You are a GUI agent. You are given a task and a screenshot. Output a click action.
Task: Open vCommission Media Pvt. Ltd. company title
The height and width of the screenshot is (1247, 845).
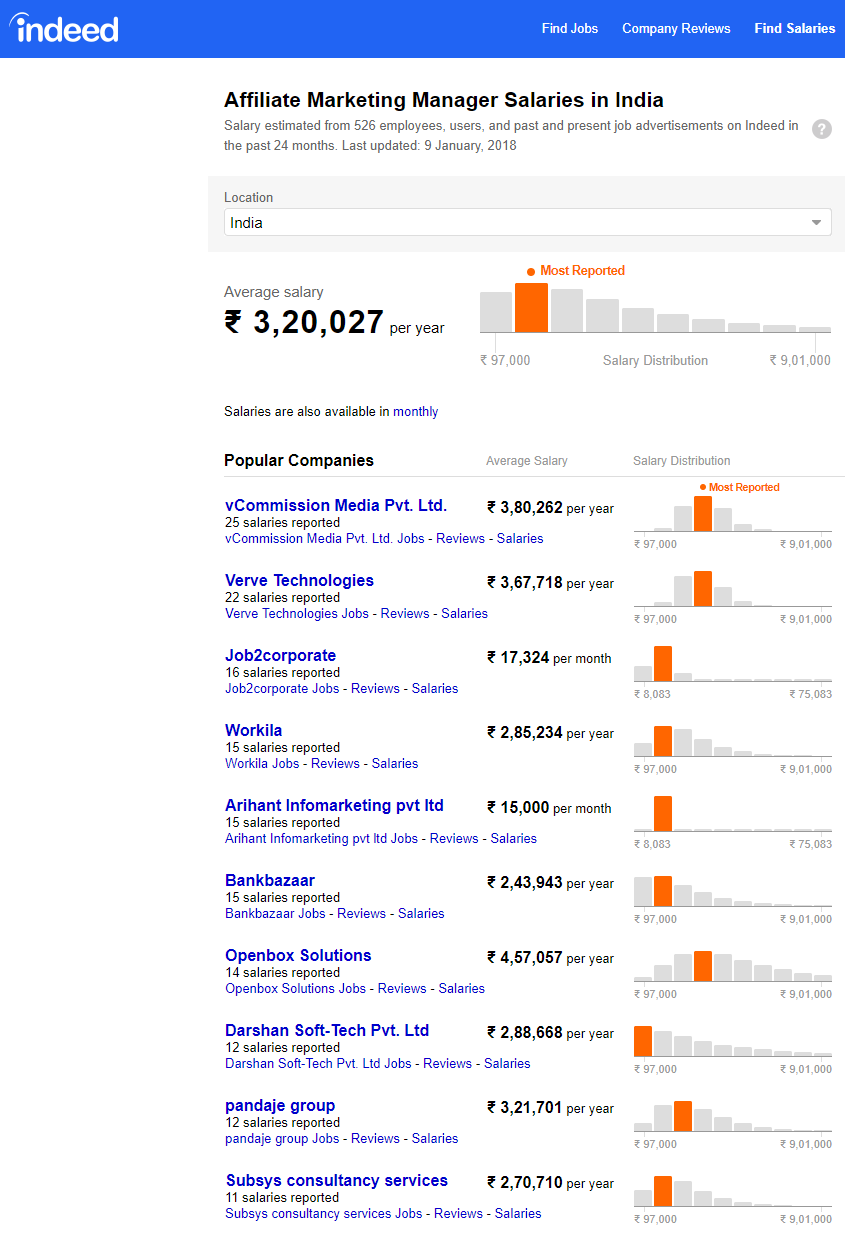tap(336, 505)
